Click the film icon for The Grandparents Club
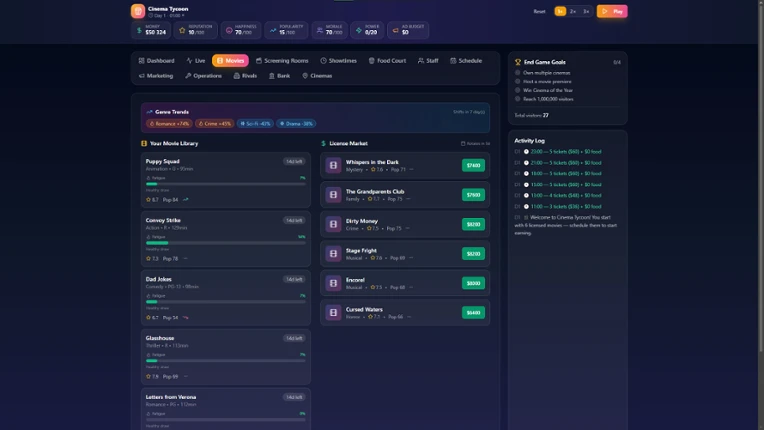The width and height of the screenshot is (764, 430). [x=333, y=195]
